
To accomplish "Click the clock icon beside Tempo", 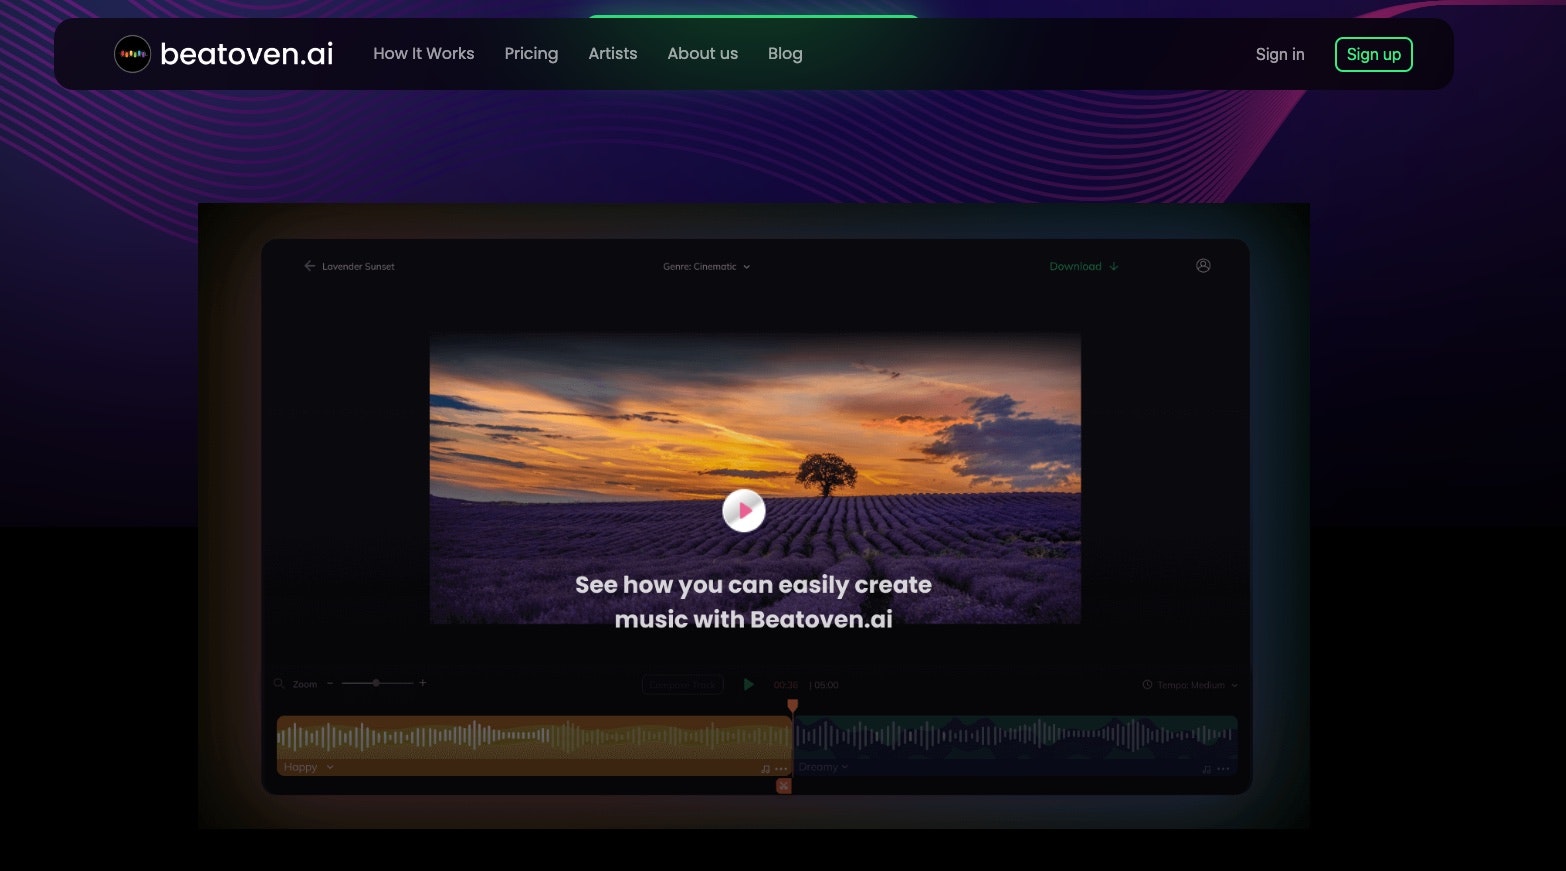I will tap(1147, 685).
